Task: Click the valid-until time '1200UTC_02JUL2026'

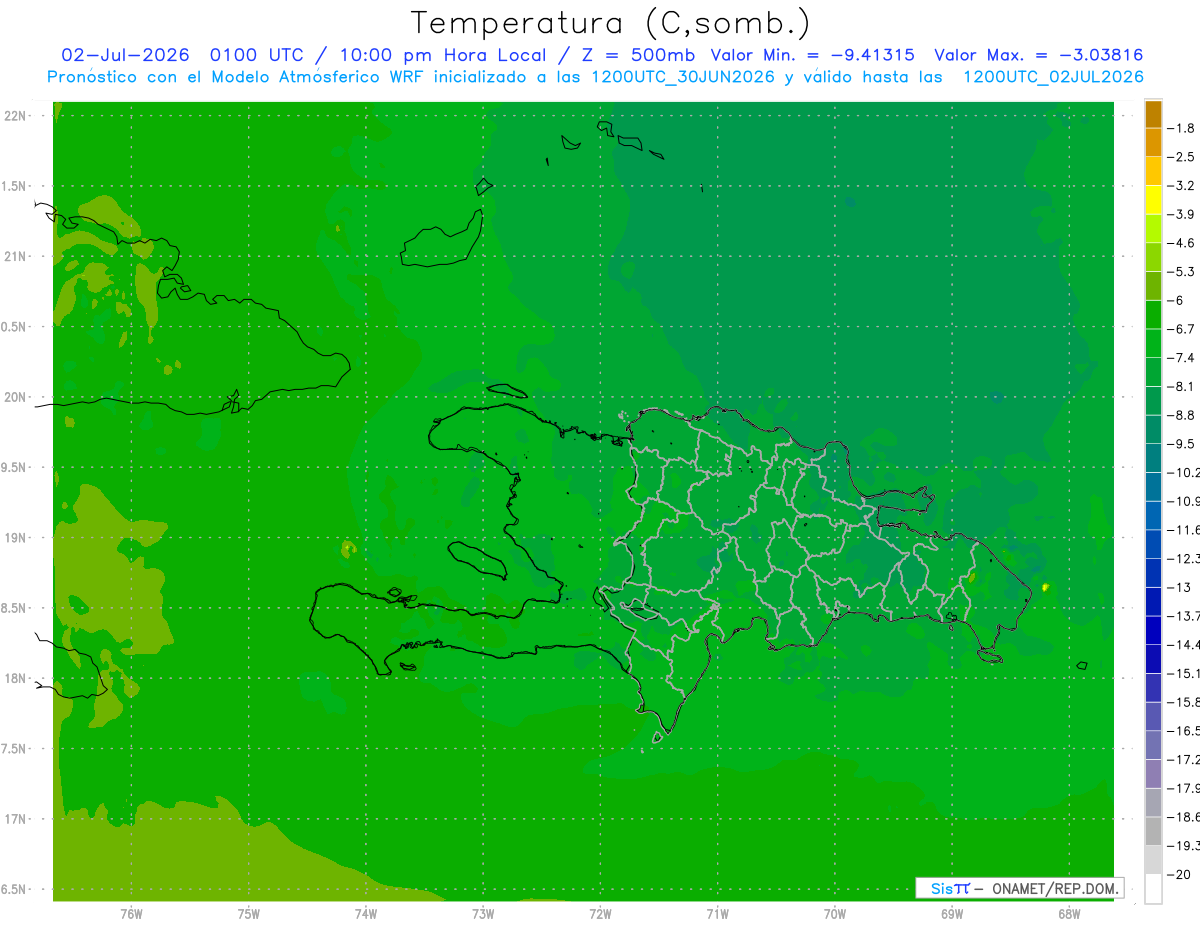Action: [x=1053, y=77]
